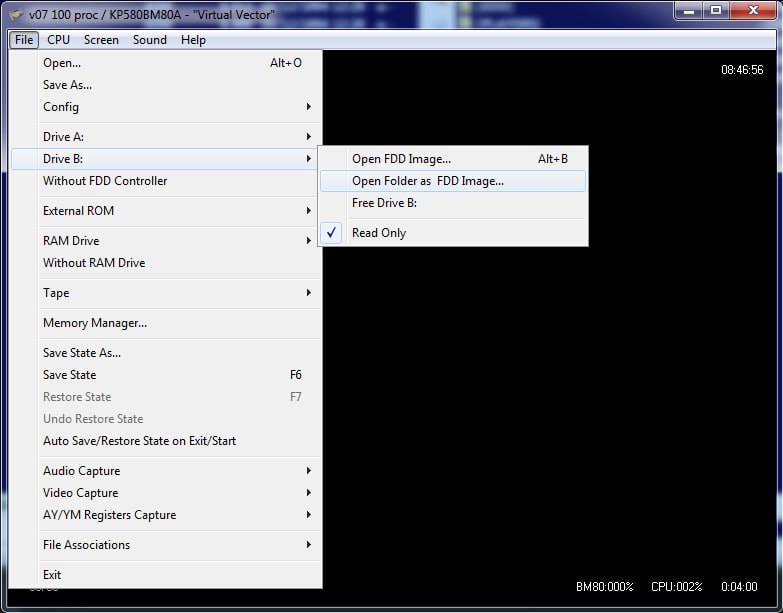
Task: Toggle the Read Only checkmark
Action: [x=378, y=233]
